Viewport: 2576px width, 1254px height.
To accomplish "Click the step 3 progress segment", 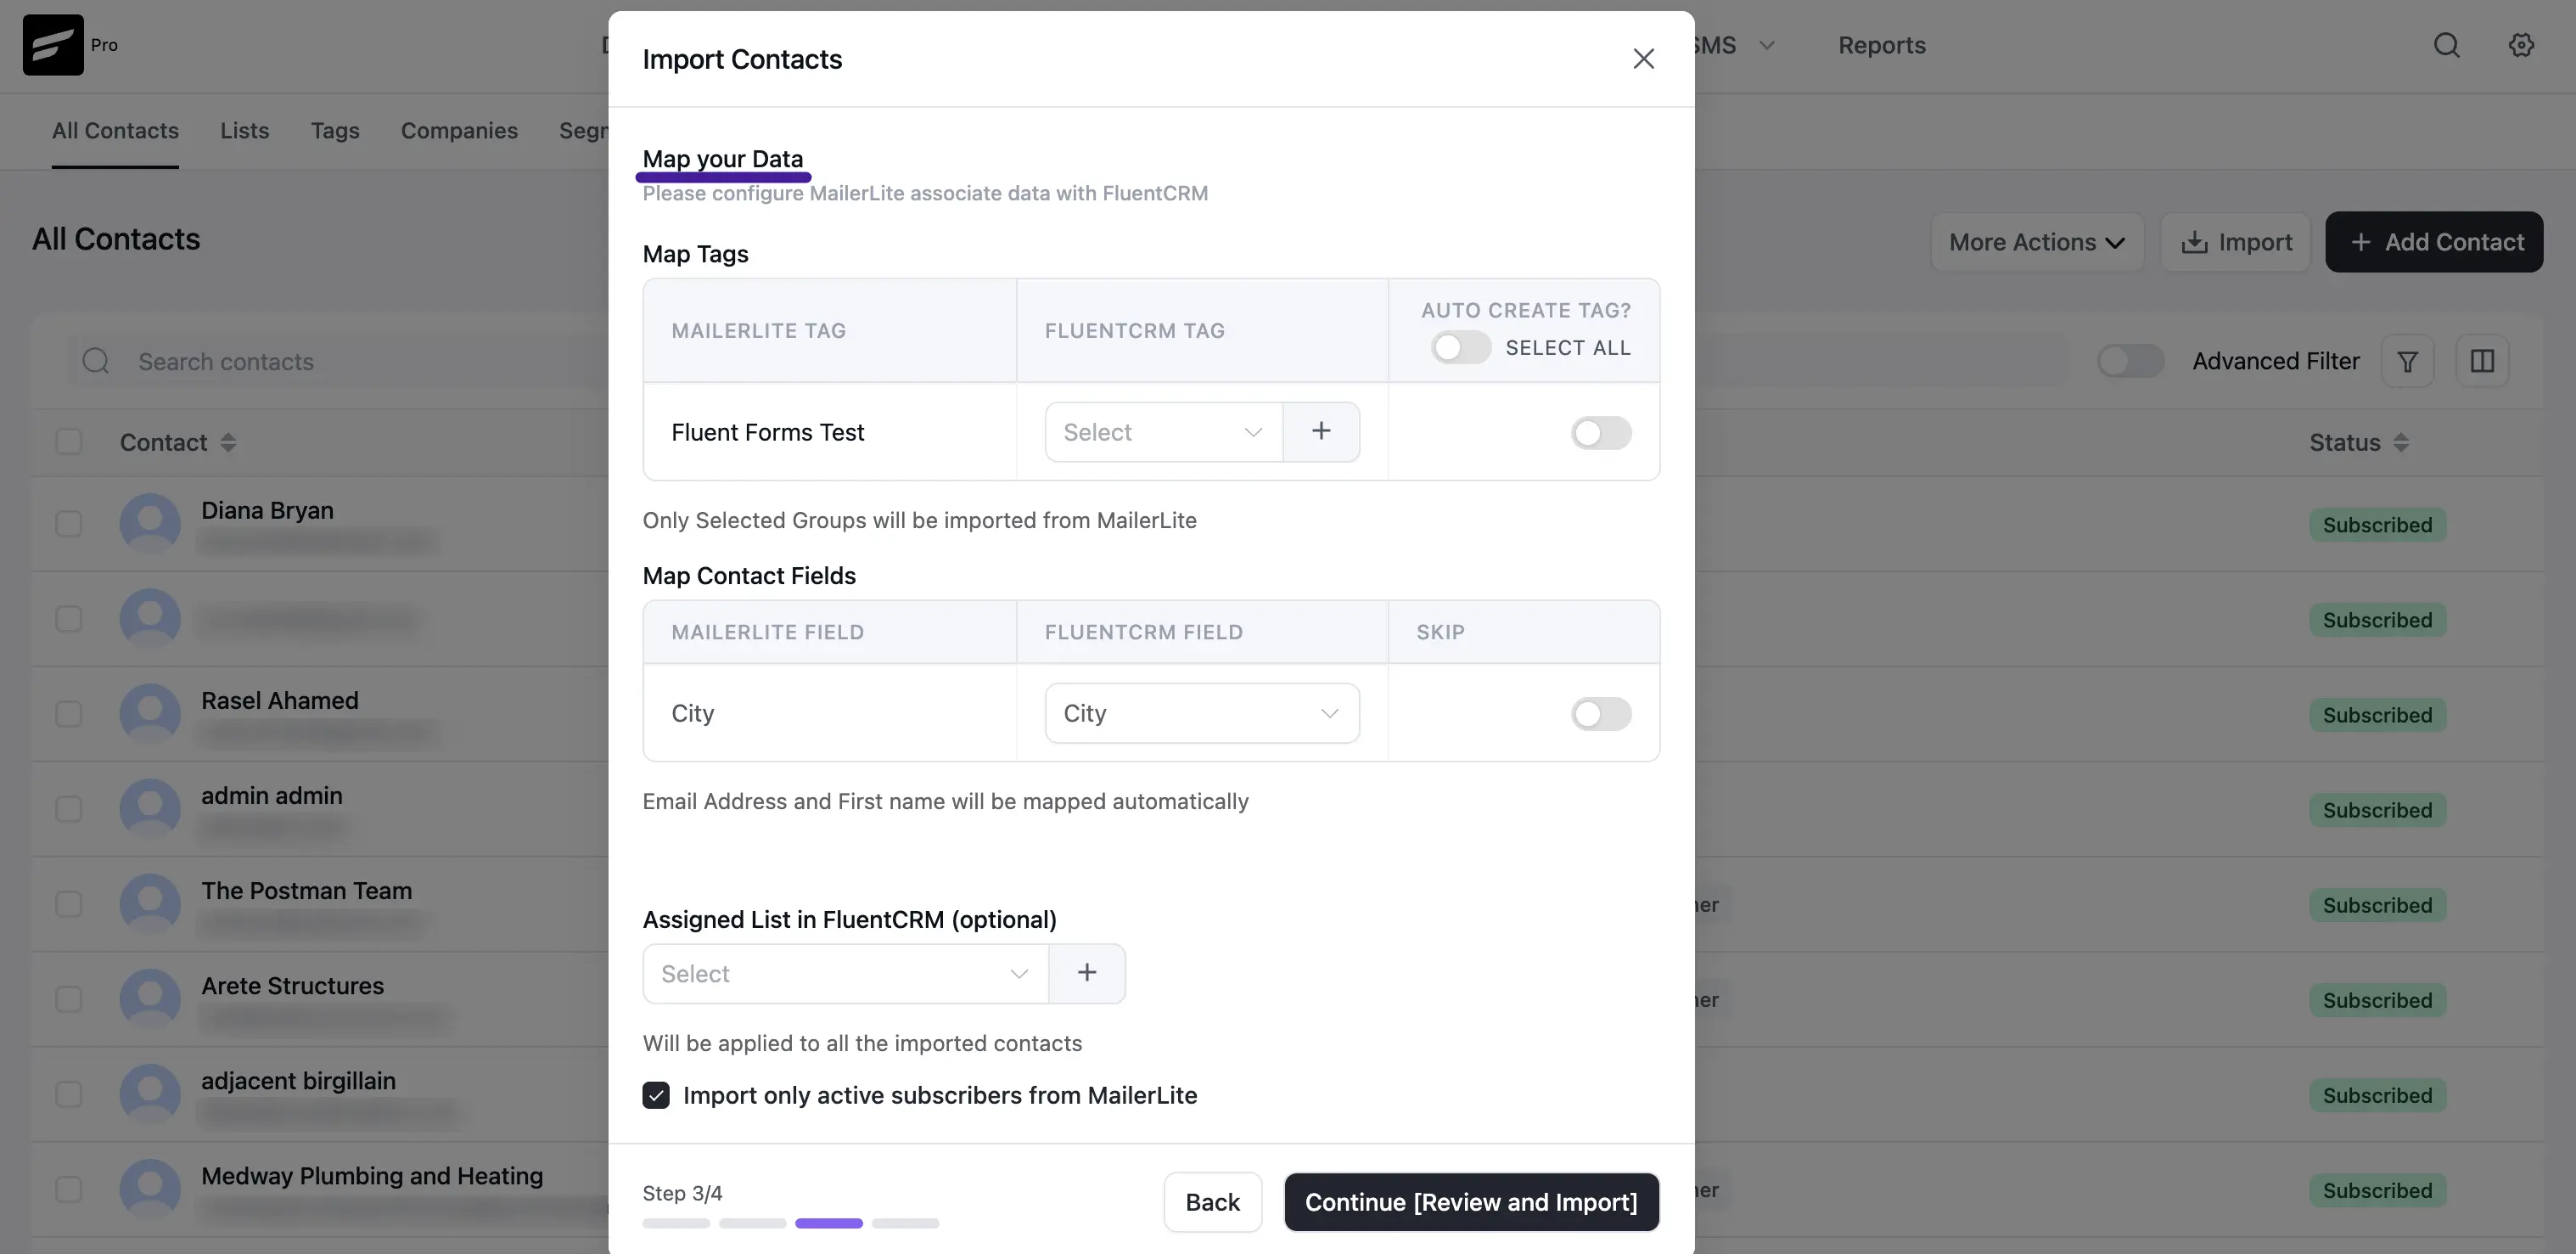I will click(x=828, y=1223).
